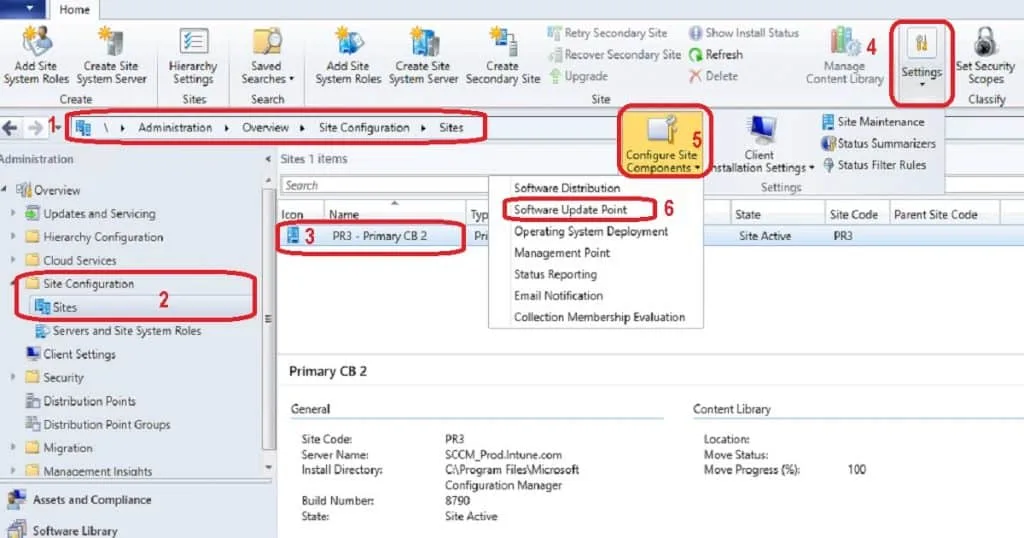Click the Add Site System Roles icon
The height and width of the screenshot is (538, 1024).
[36, 42]
